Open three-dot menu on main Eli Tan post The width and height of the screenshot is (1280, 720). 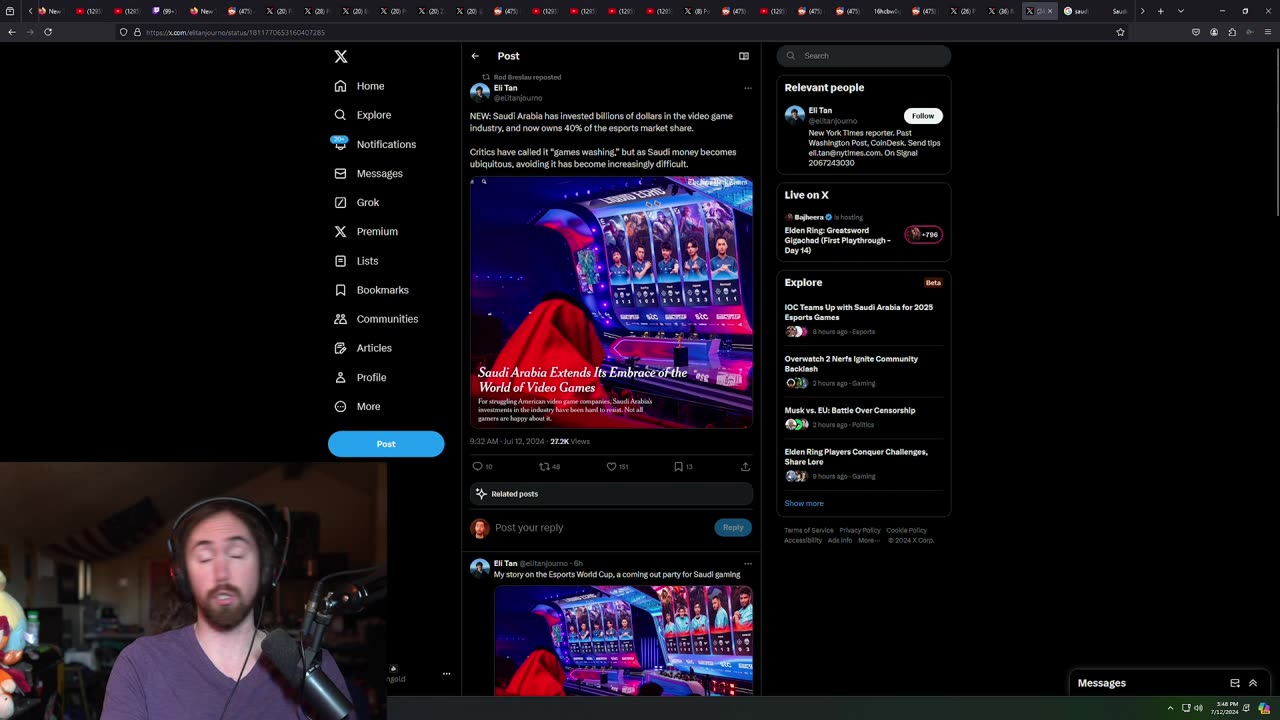[747, 88]
